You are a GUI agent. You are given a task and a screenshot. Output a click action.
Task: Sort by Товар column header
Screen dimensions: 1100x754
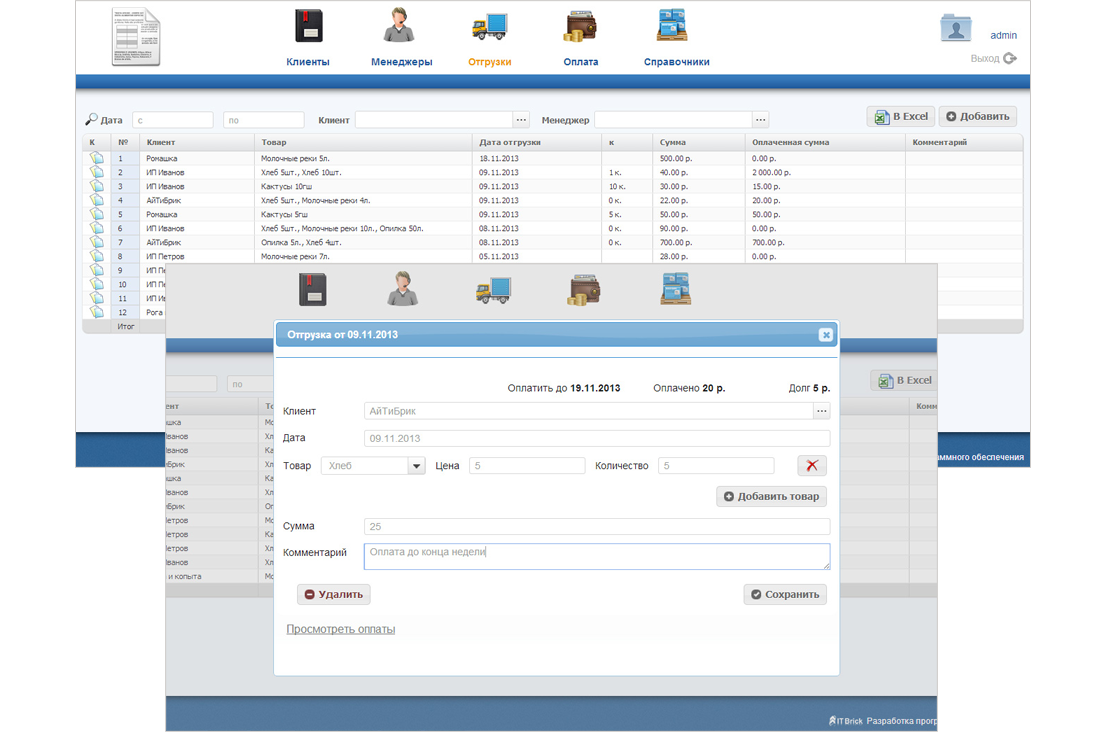(x=274, y=142)
